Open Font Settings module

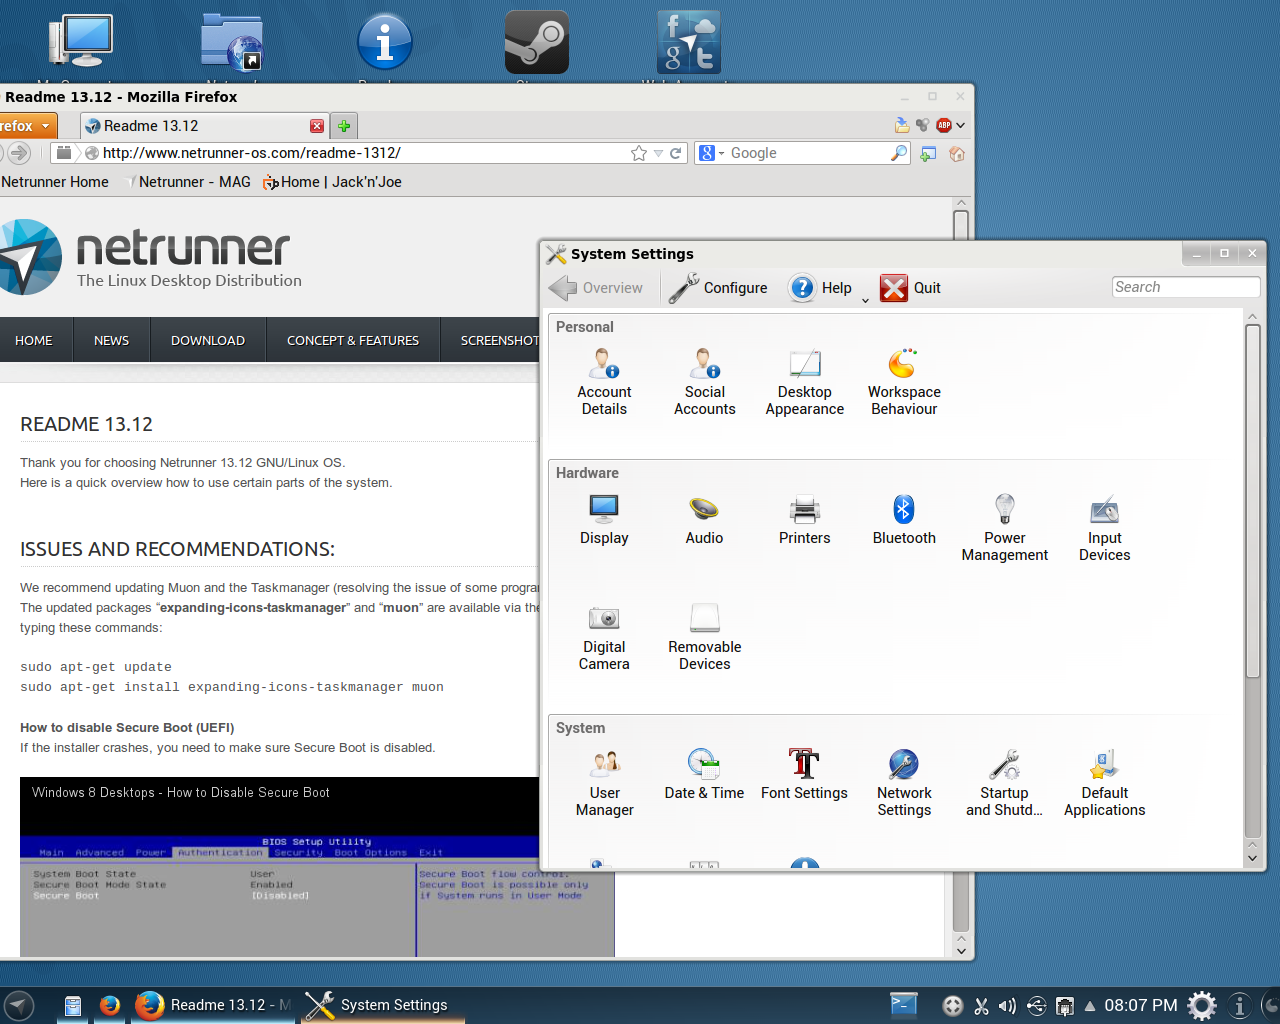tap(804, 775)
